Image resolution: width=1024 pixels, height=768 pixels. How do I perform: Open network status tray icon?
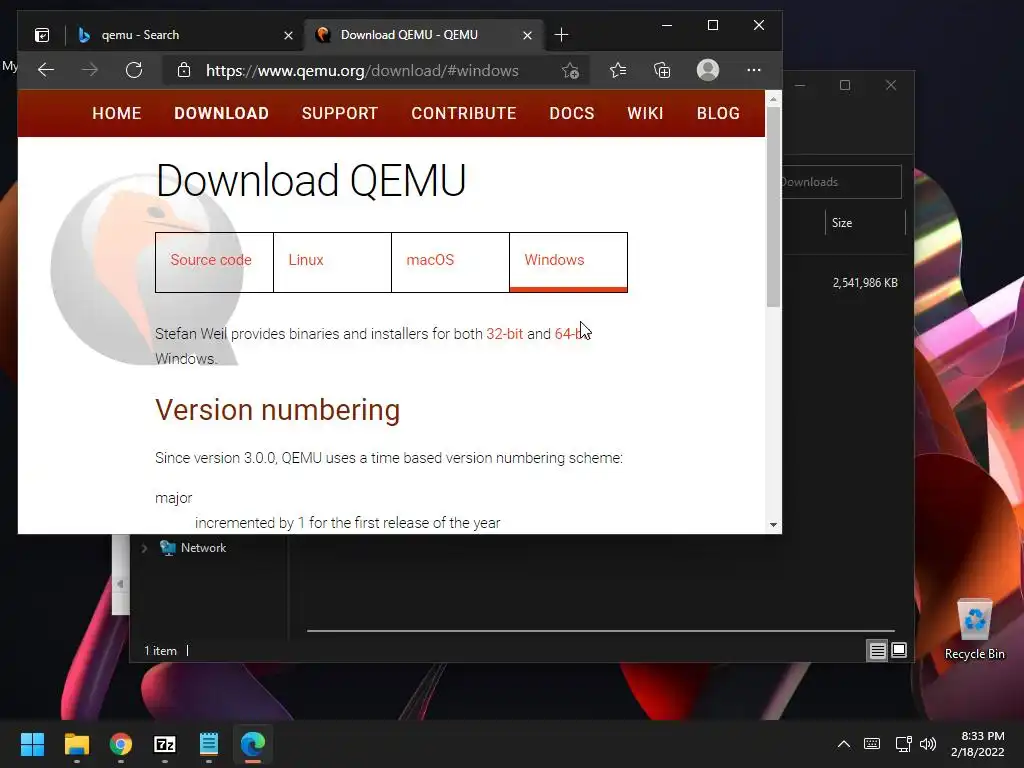pos(903,744)
